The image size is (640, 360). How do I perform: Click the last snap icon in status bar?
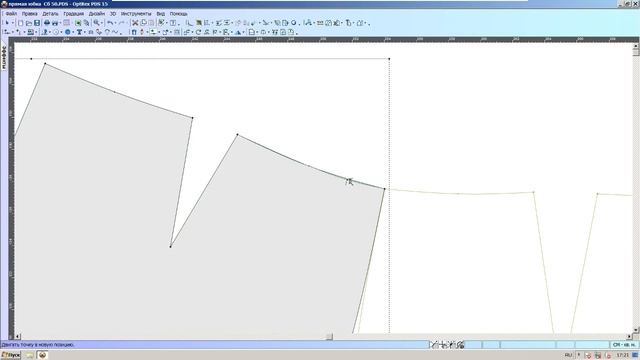460,345
